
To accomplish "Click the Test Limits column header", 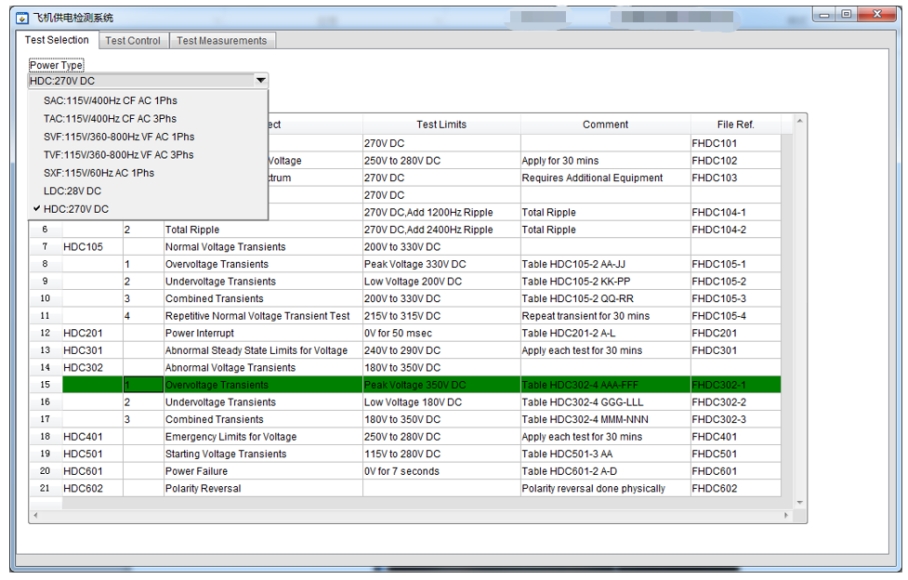I will point(441,124).
